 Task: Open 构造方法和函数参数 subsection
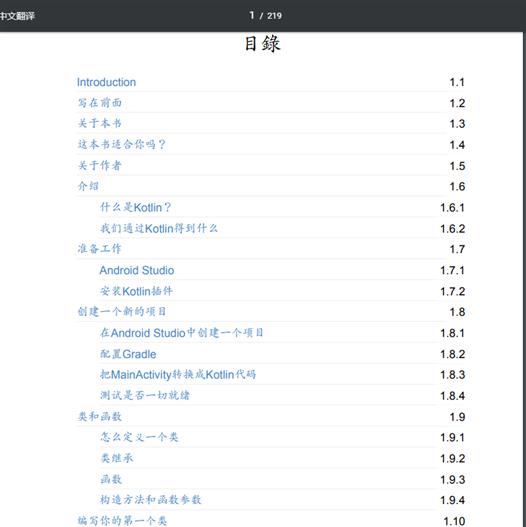pyautogui.click(x=151, y=500)
